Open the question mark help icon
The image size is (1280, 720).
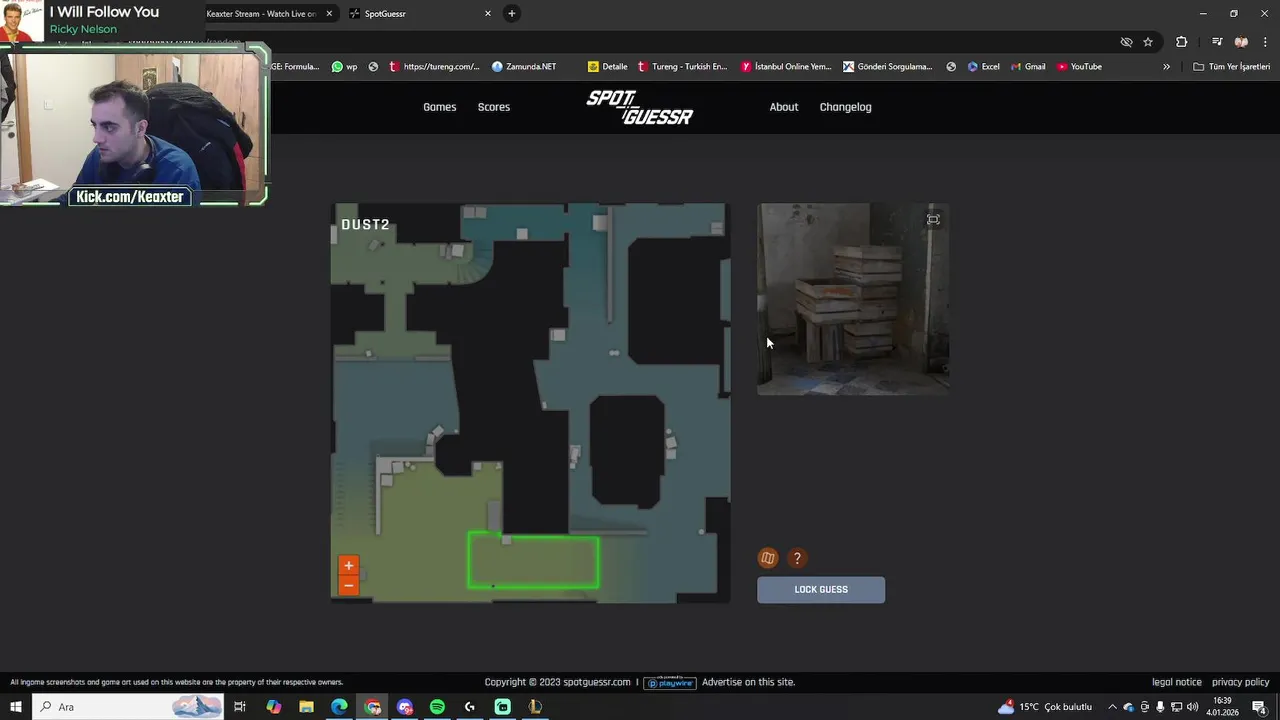[x=797, y=558]
